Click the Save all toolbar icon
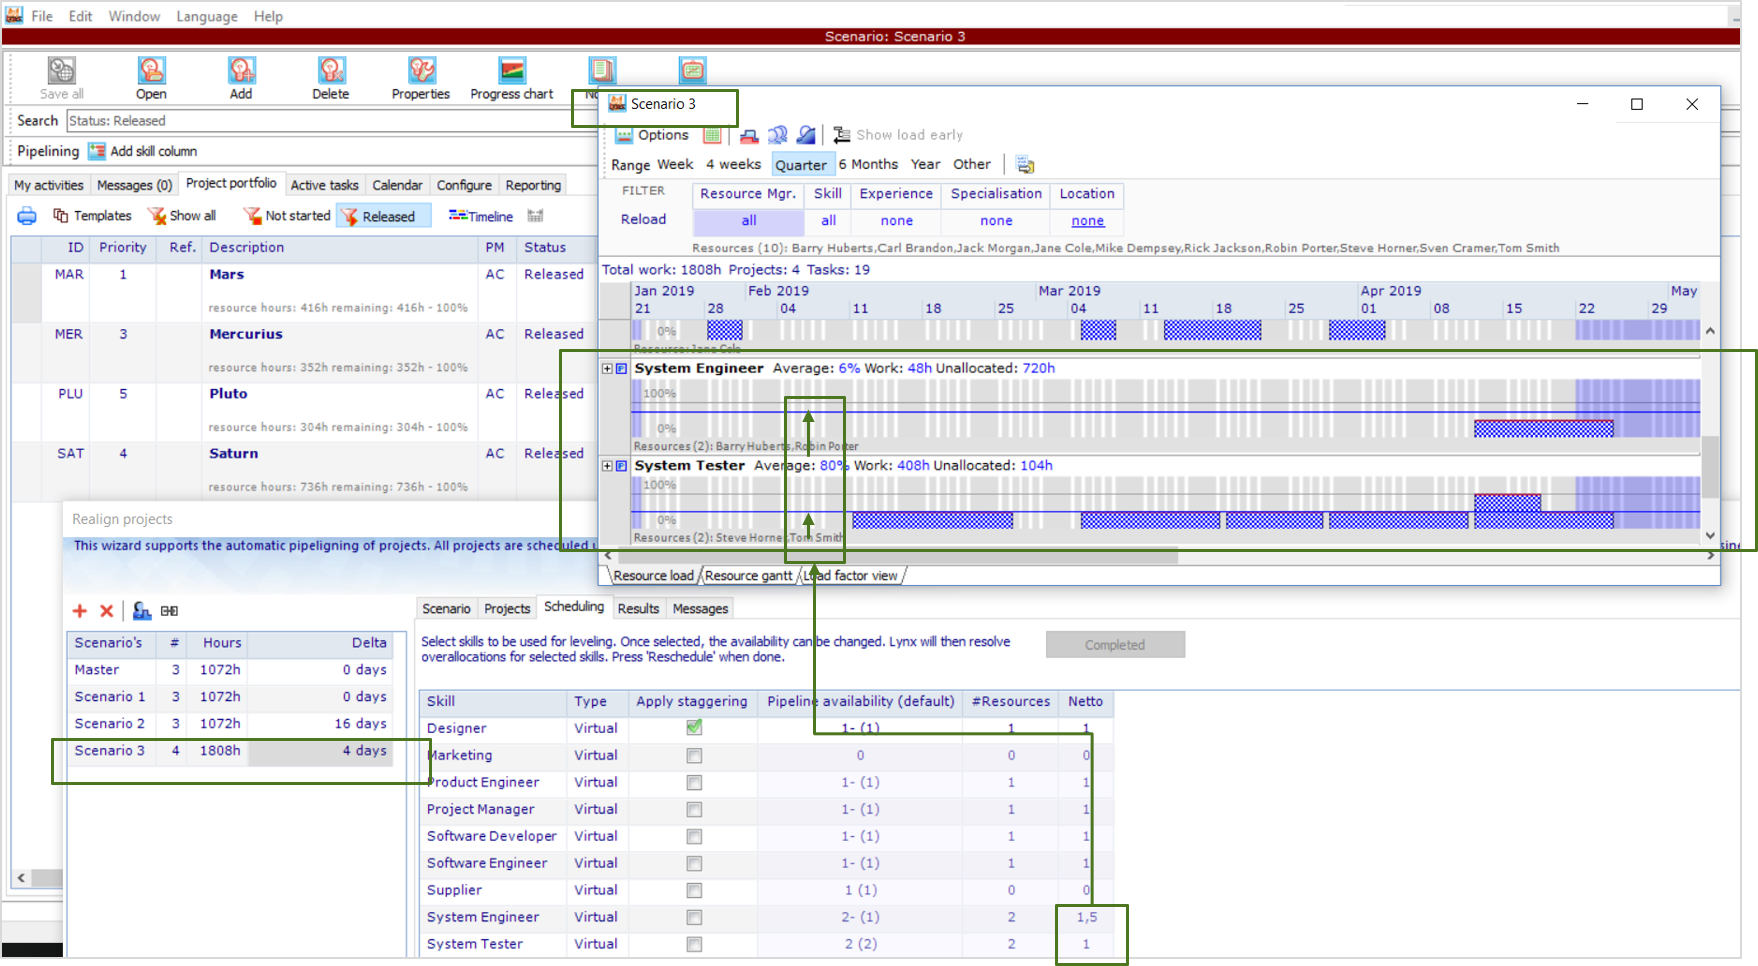 (x=61, y=71)
